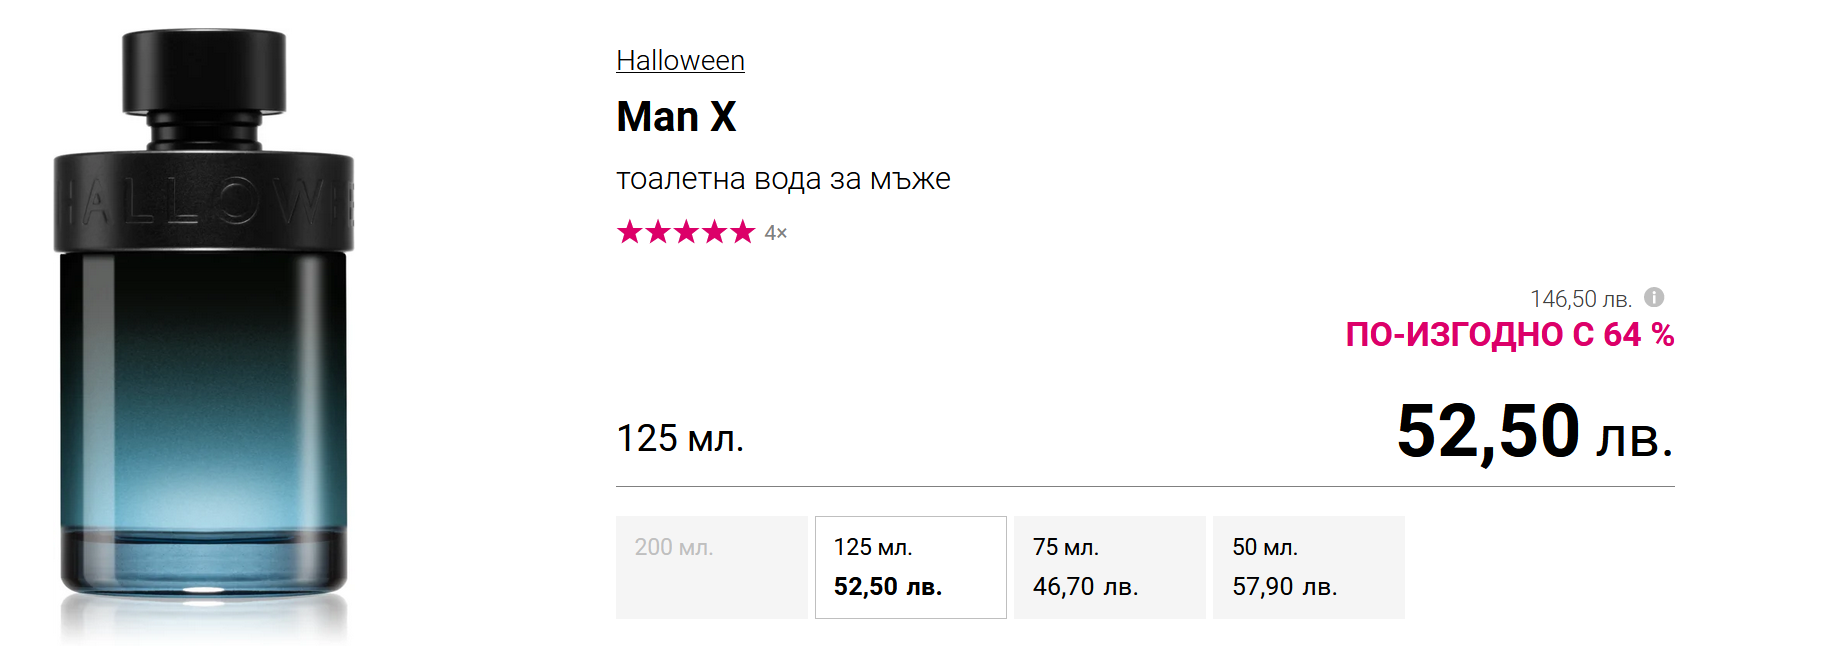Image resolution: width=1831 pixels, height=648 pixels.
Task: Click the original price 146,50 лв.
Action: pyautogui.click(x=1580, y=299)
